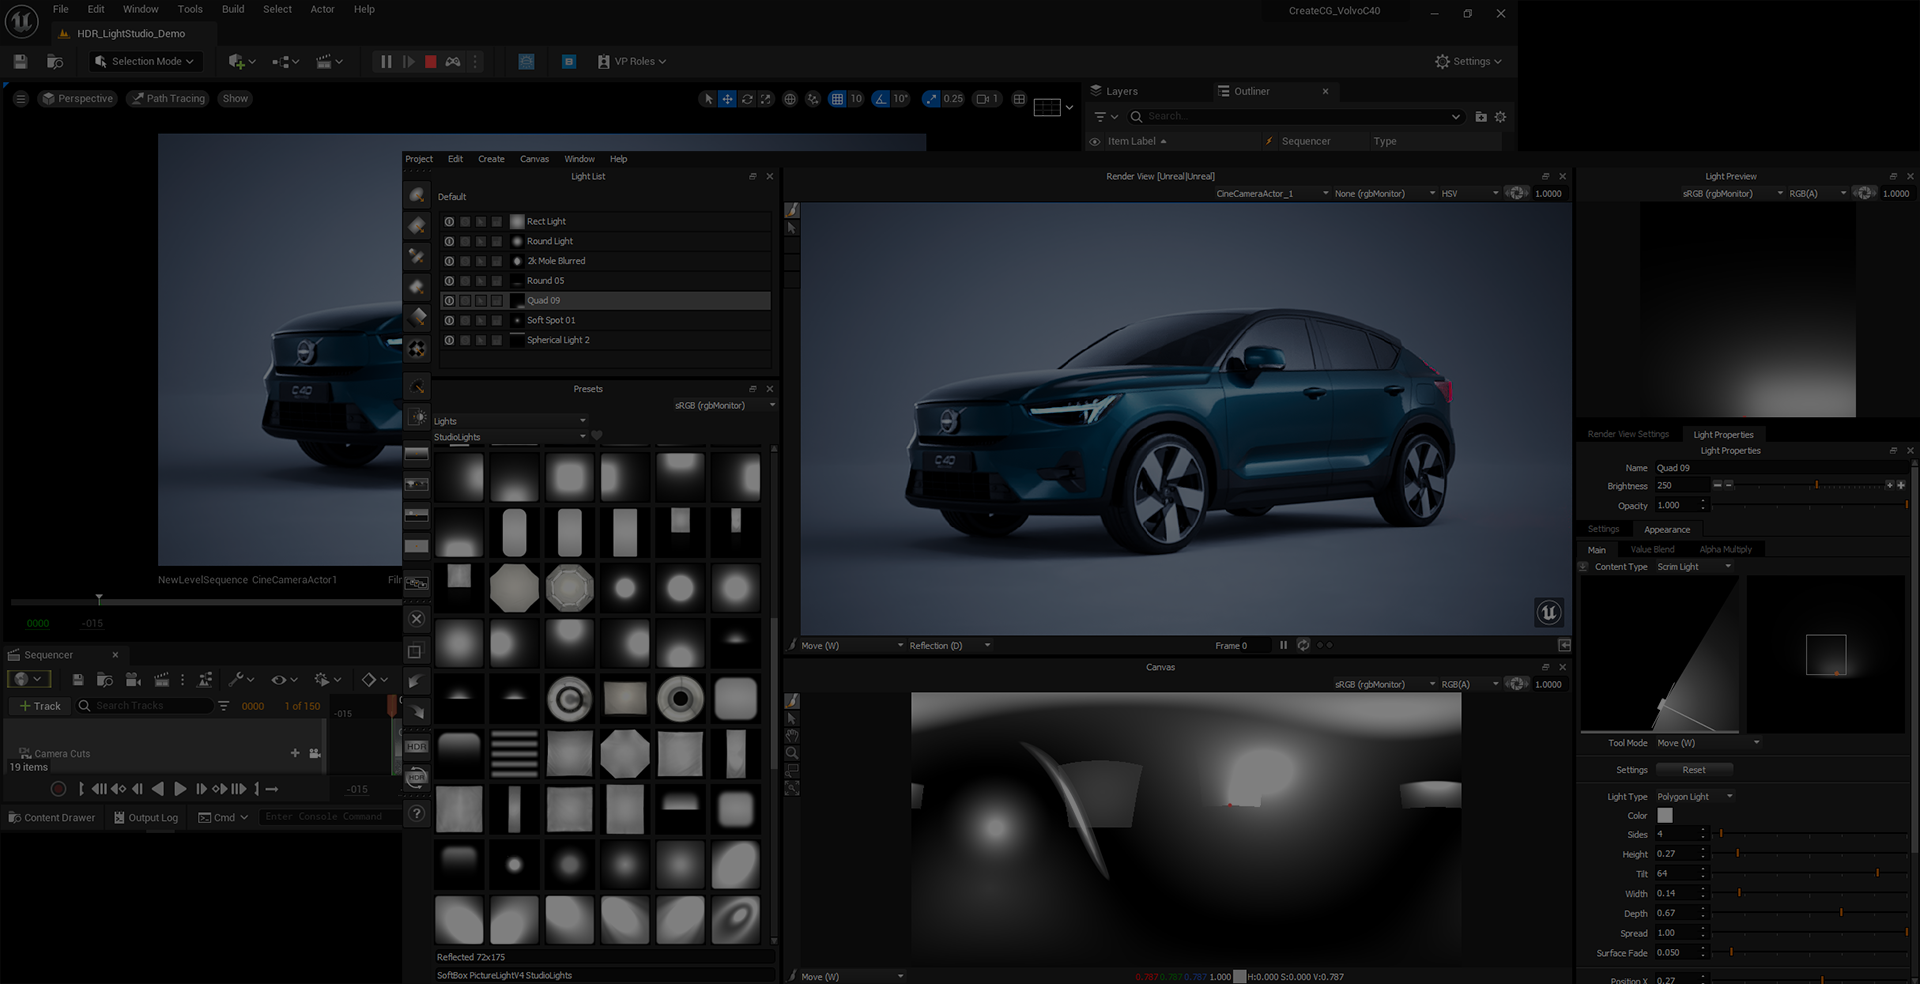
Task: Open the Browse content icon next to Save
Action: coord(55,62)
